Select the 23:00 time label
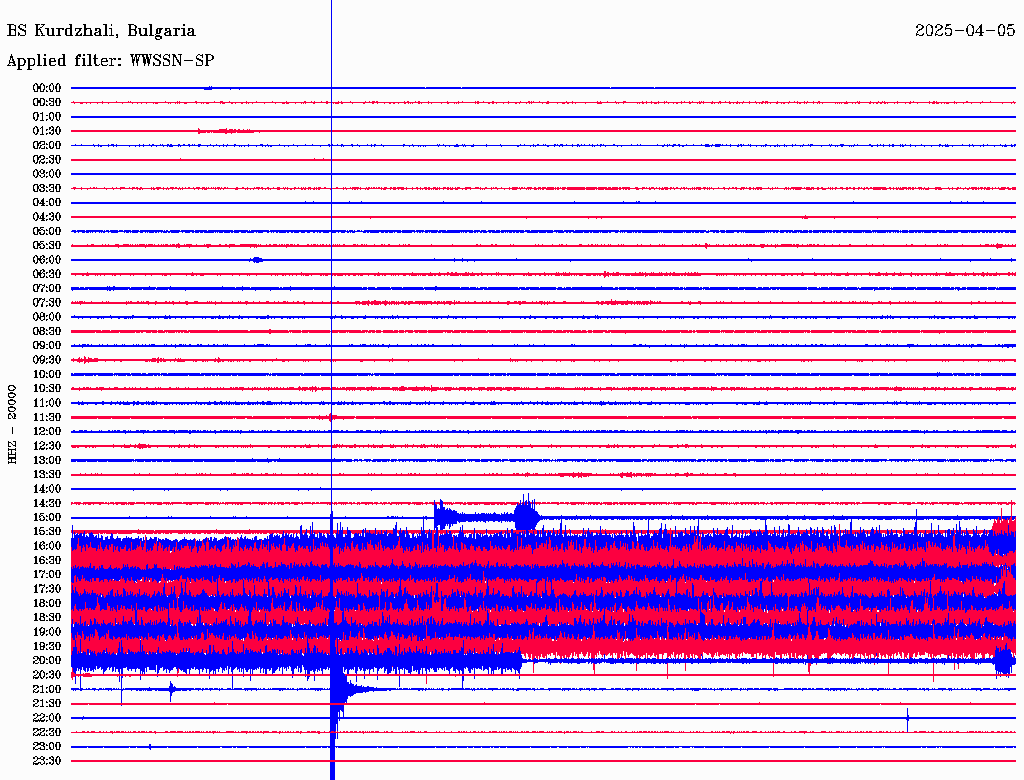Screen dimensions: 1024x780 tap(47, 747)
